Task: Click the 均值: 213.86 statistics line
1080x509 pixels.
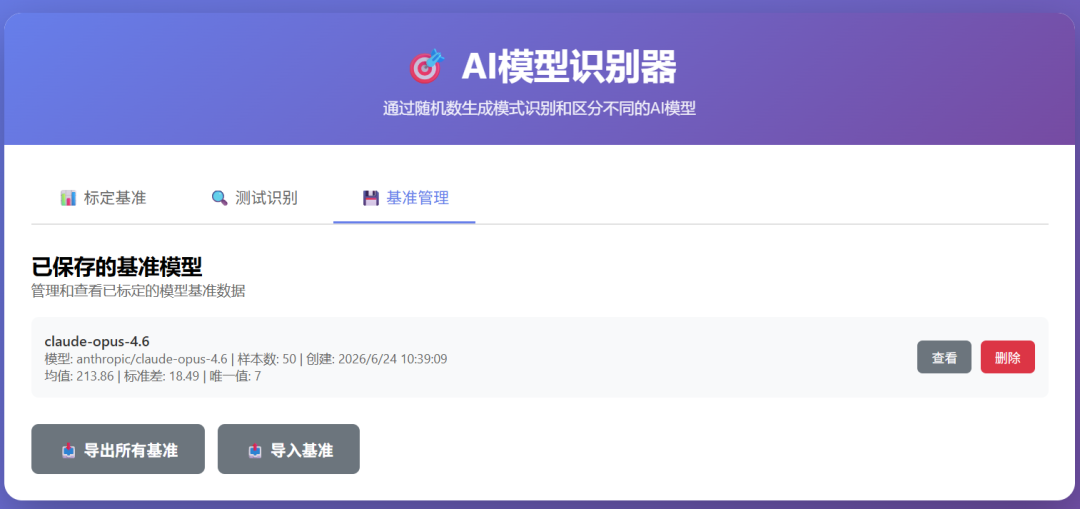Action: tap(152, 376)
